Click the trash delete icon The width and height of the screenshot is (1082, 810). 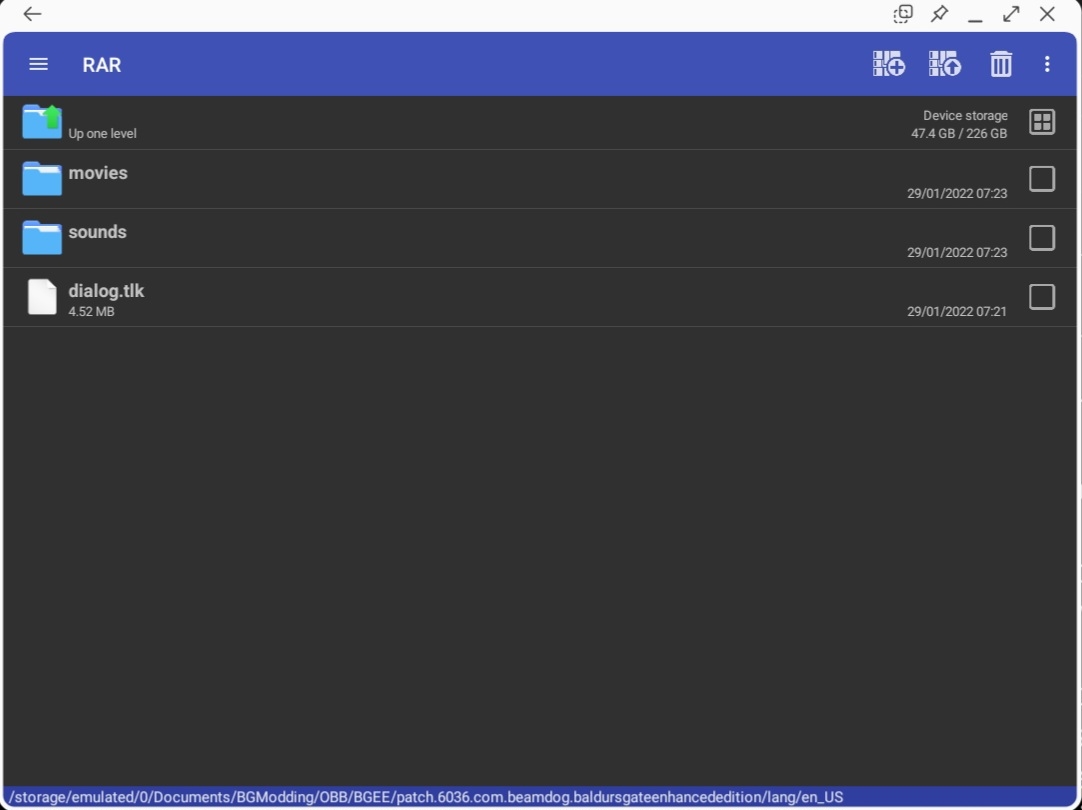1000,64
